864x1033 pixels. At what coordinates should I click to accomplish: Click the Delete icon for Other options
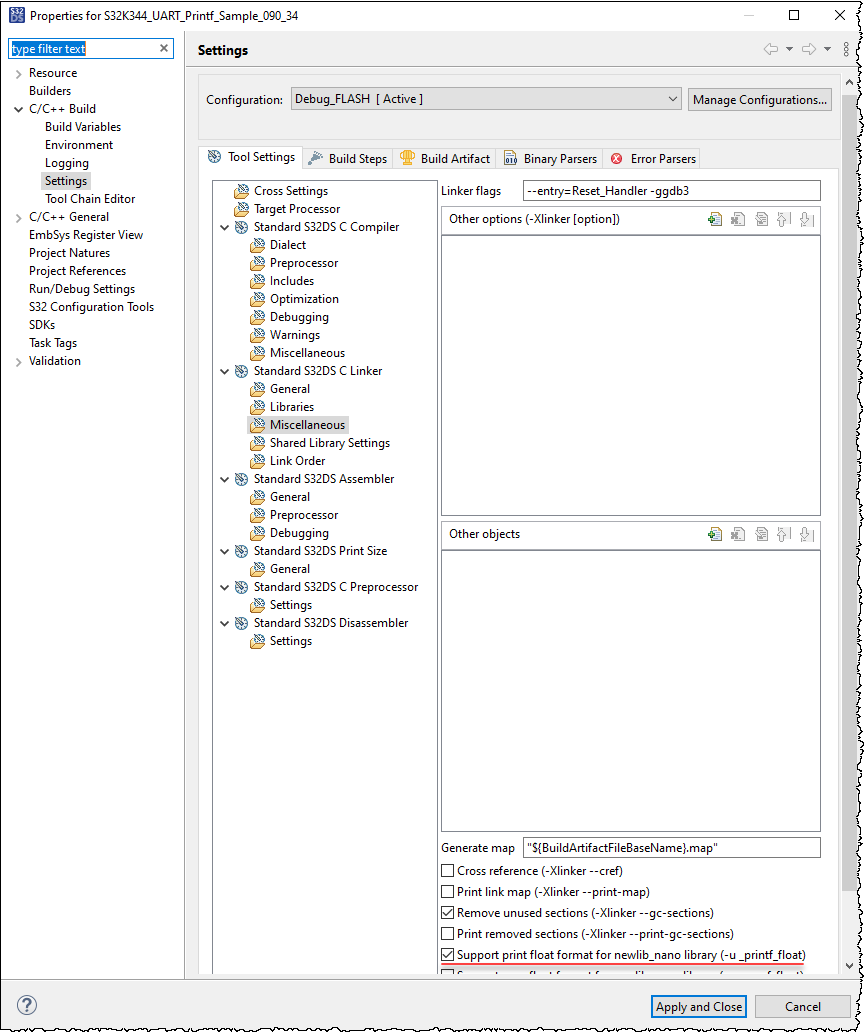pos(738,218)
